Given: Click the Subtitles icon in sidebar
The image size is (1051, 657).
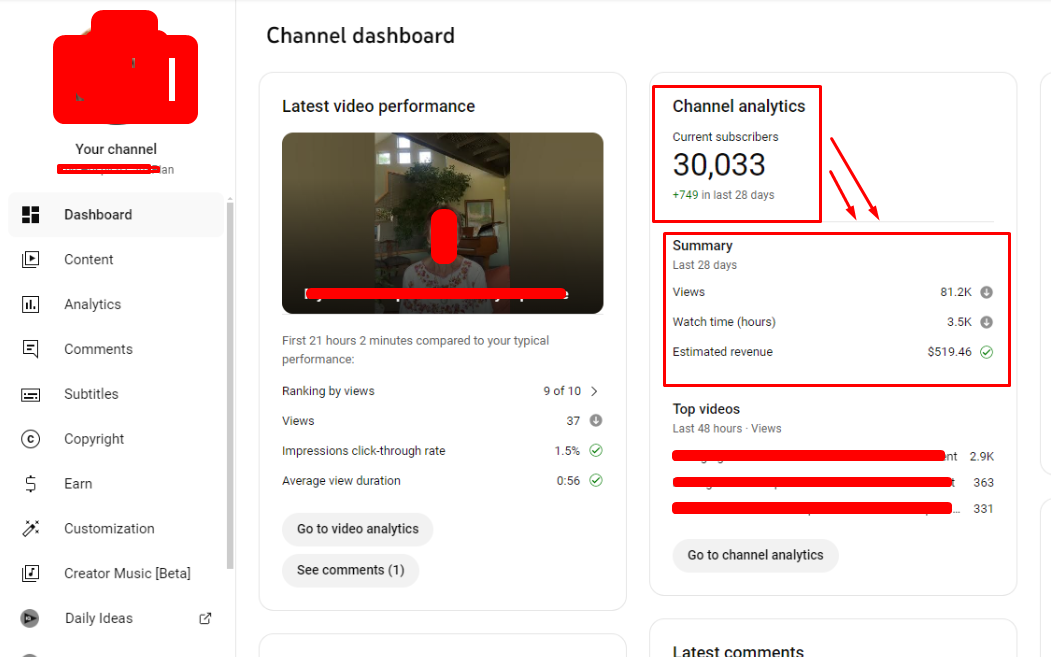Looking at the screenshot, I should (x=31, y=394).
